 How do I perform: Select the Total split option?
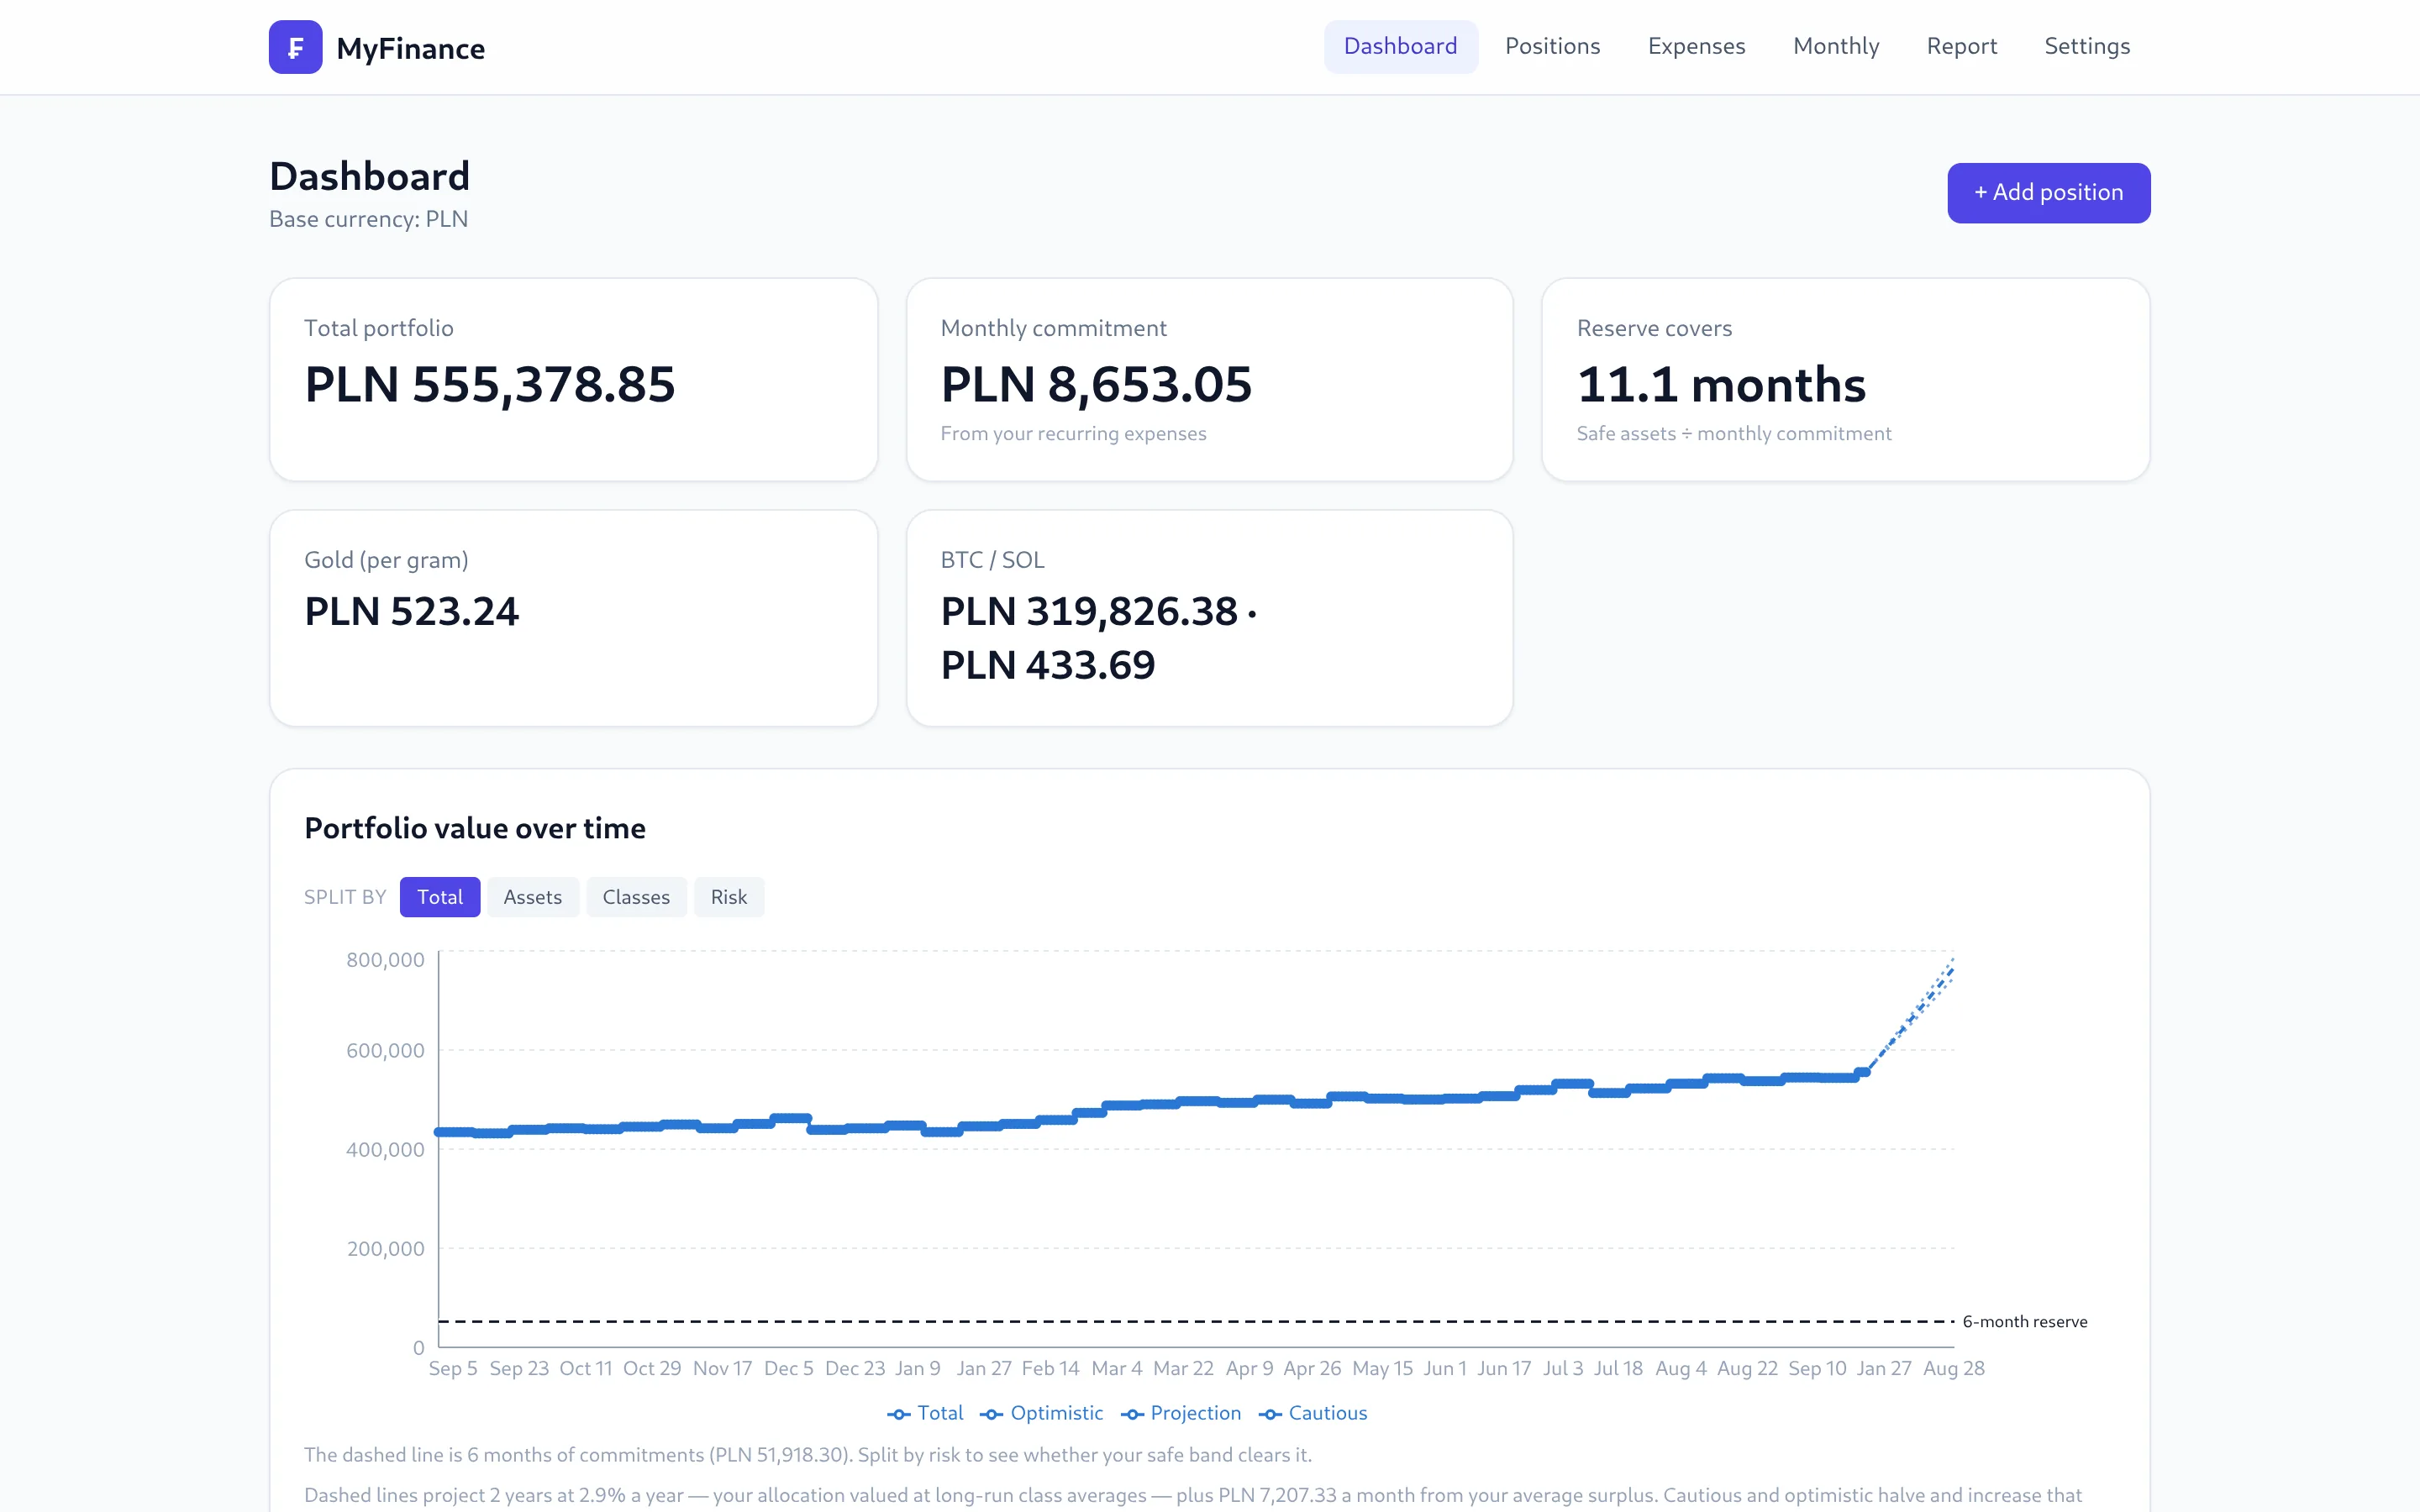pos(440,897)
